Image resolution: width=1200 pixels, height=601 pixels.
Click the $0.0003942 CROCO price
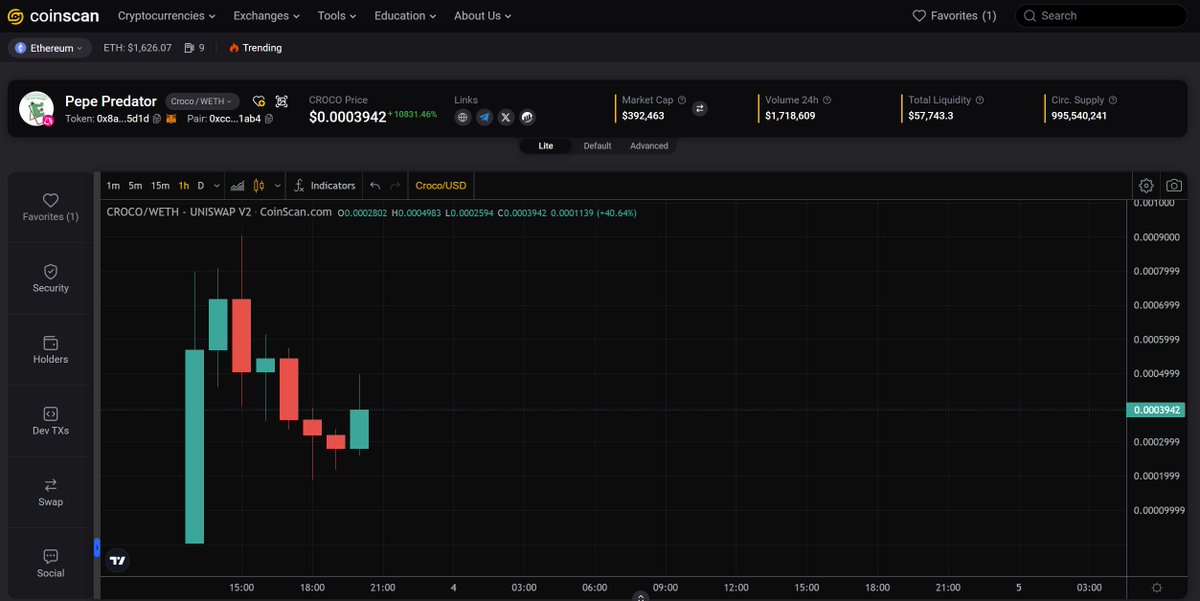347,117
